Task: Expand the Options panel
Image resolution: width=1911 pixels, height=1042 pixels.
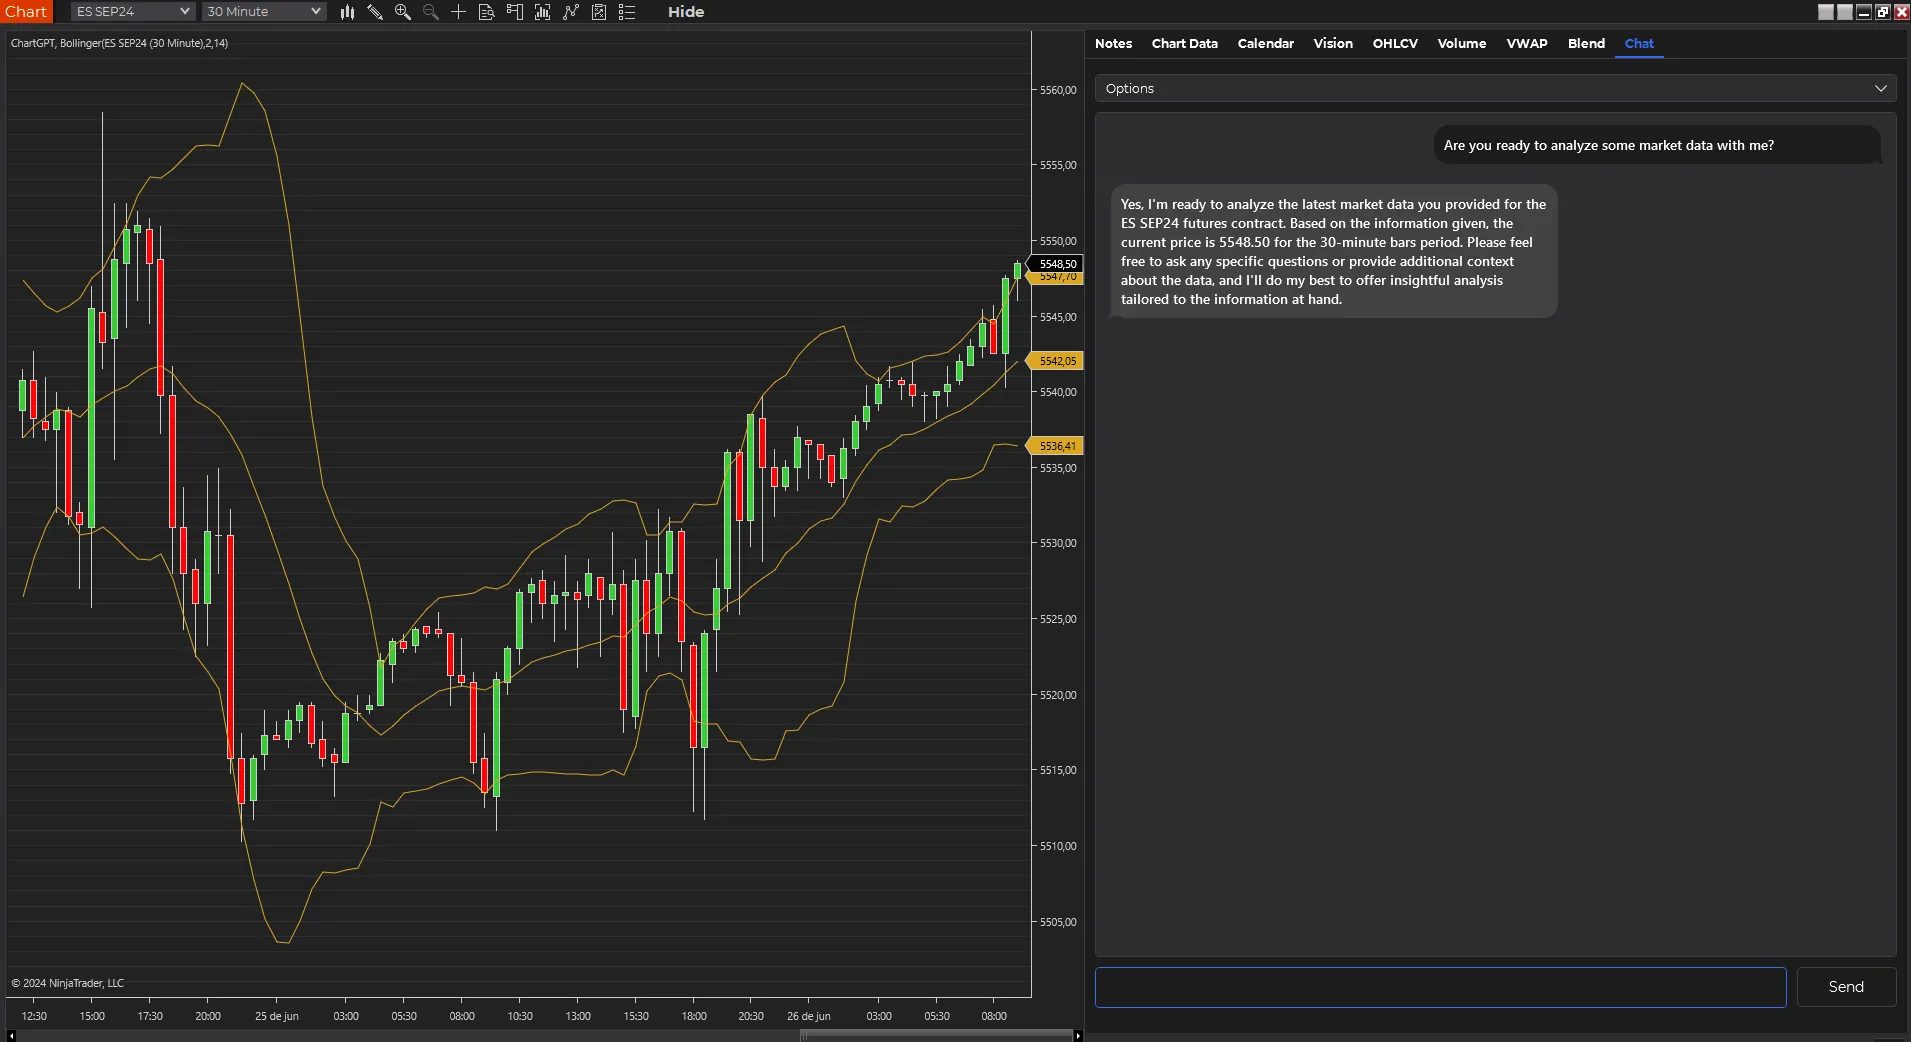Action: (x=1495, y=88)
